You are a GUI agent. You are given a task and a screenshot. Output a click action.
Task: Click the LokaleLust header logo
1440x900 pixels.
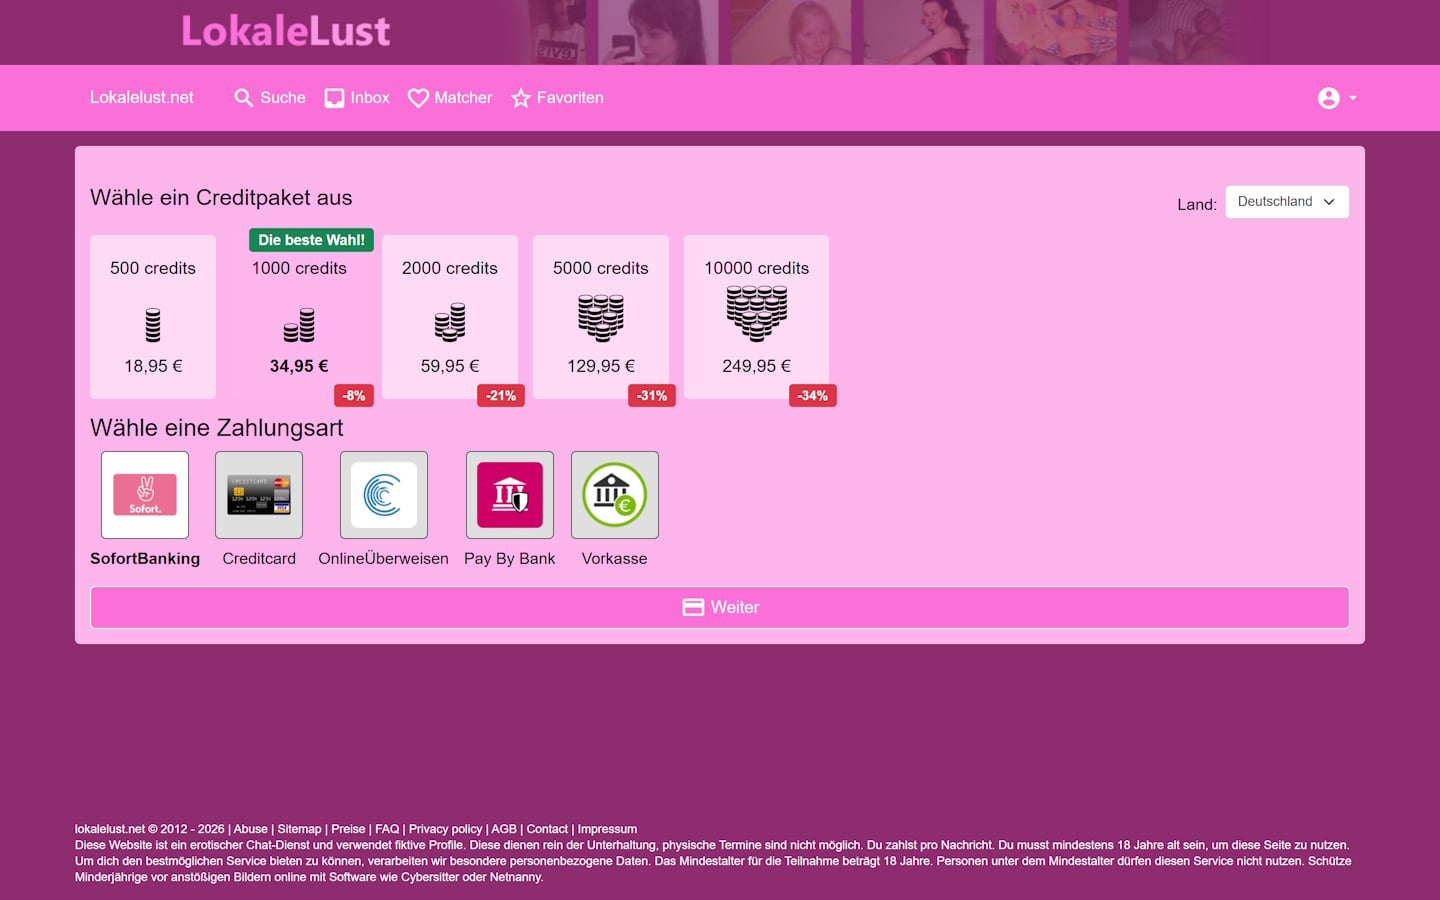[x=286, y=31]
